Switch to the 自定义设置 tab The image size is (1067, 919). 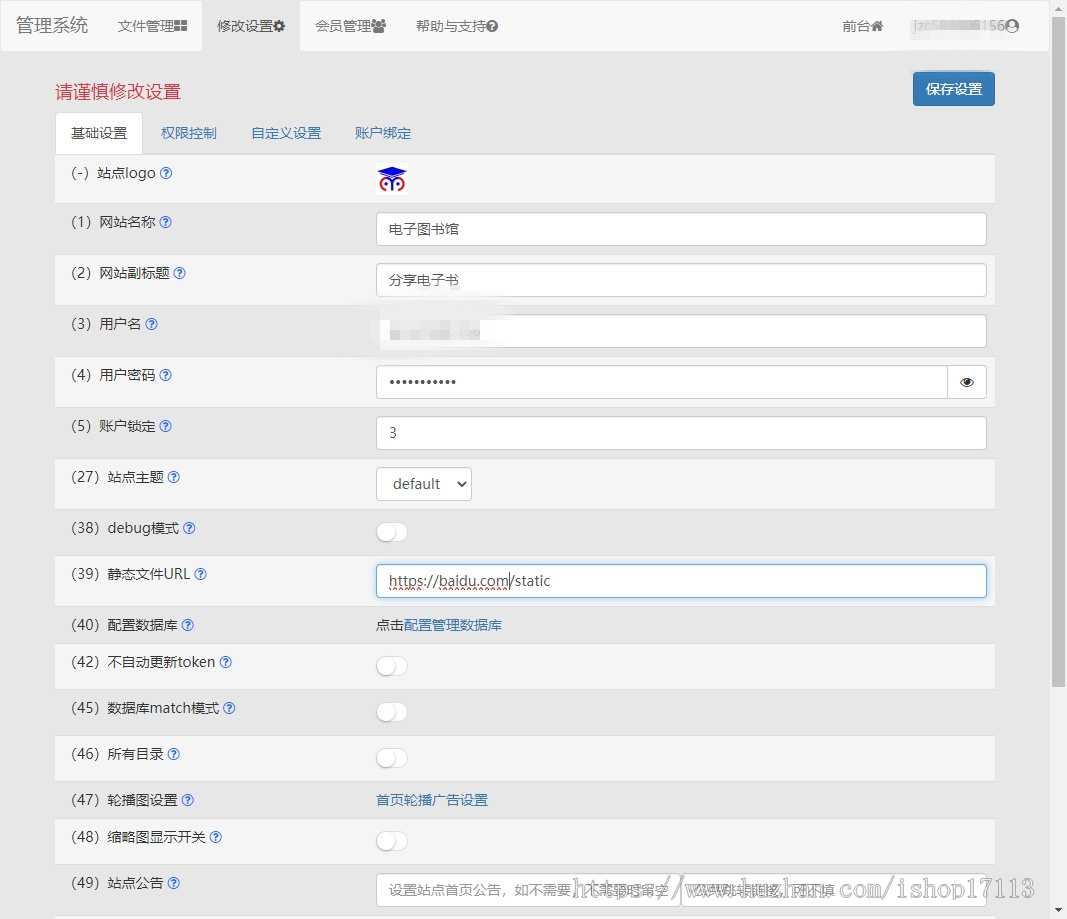(x=286, y=133)
